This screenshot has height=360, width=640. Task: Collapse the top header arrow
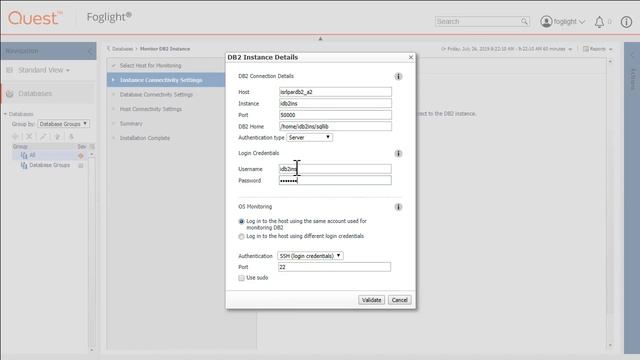(320, 38)
